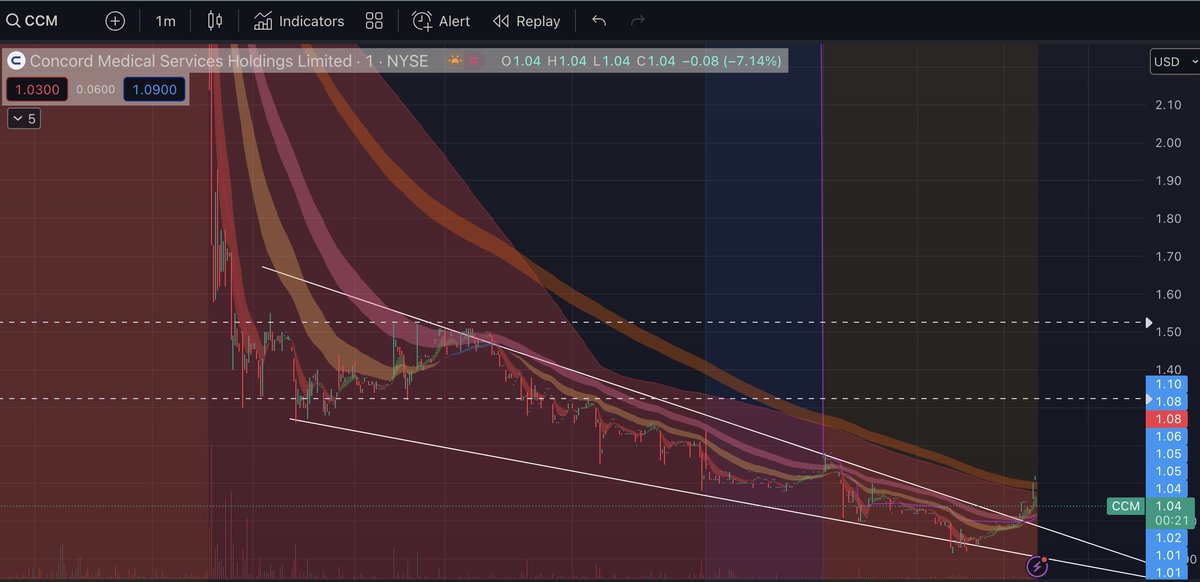The image size is (1200, 582).
Task: Open the Indicators dialog
Action: click(298, 20)
